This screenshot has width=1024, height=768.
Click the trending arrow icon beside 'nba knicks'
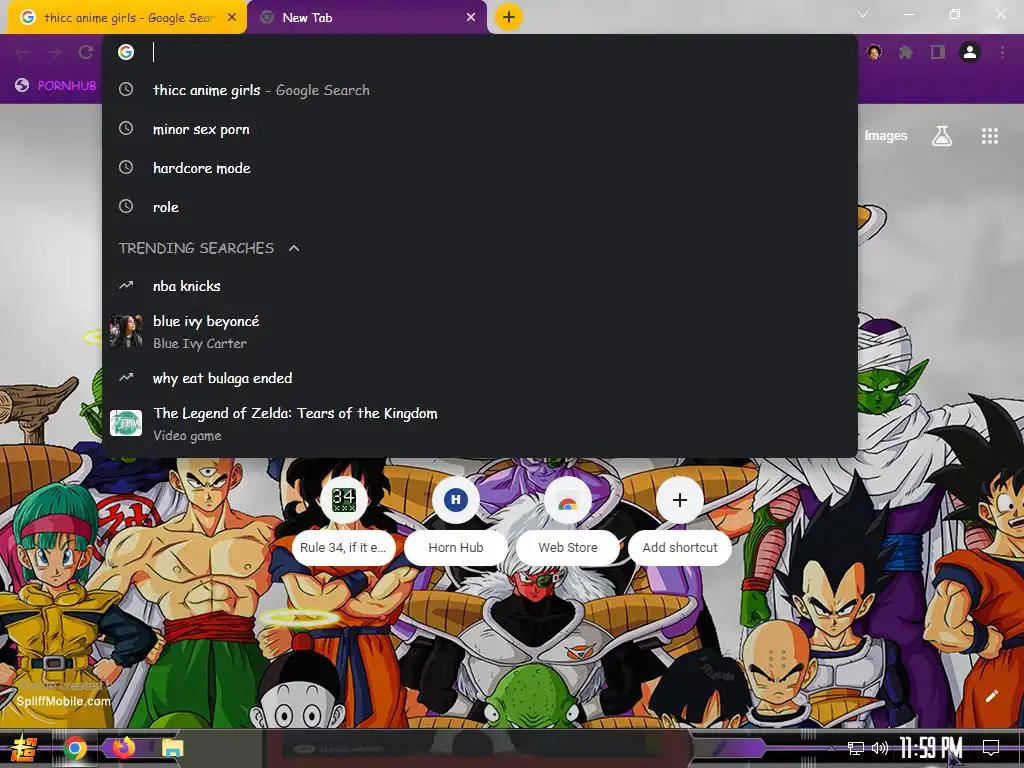click(126, 285)
